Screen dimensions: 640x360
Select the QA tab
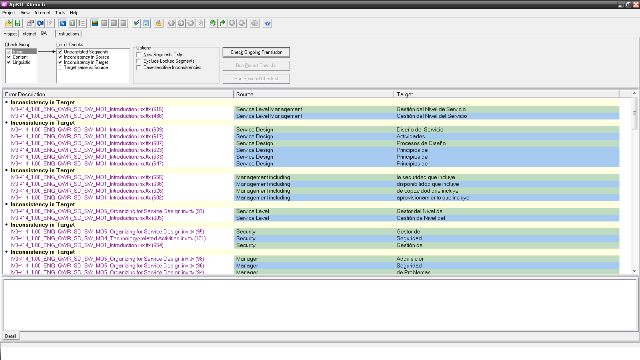click(x=44, y=33)
